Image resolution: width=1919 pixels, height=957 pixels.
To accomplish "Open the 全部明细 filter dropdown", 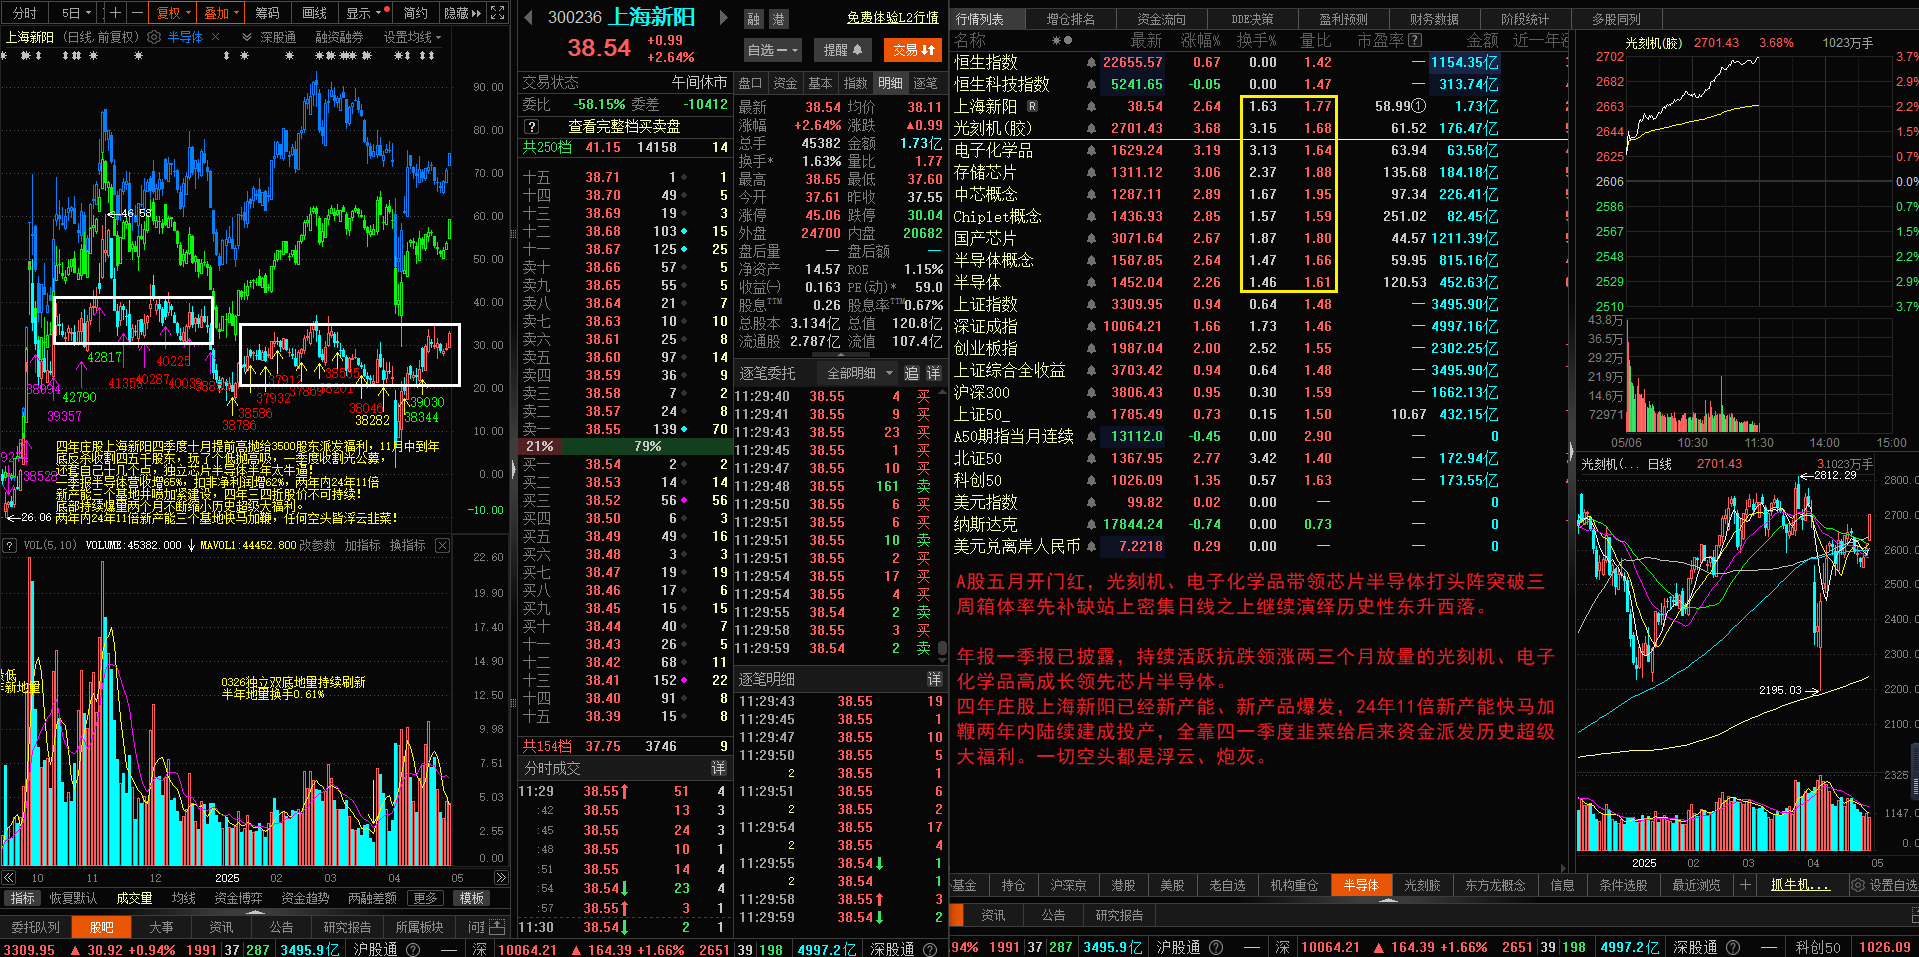I will point(859,373).
